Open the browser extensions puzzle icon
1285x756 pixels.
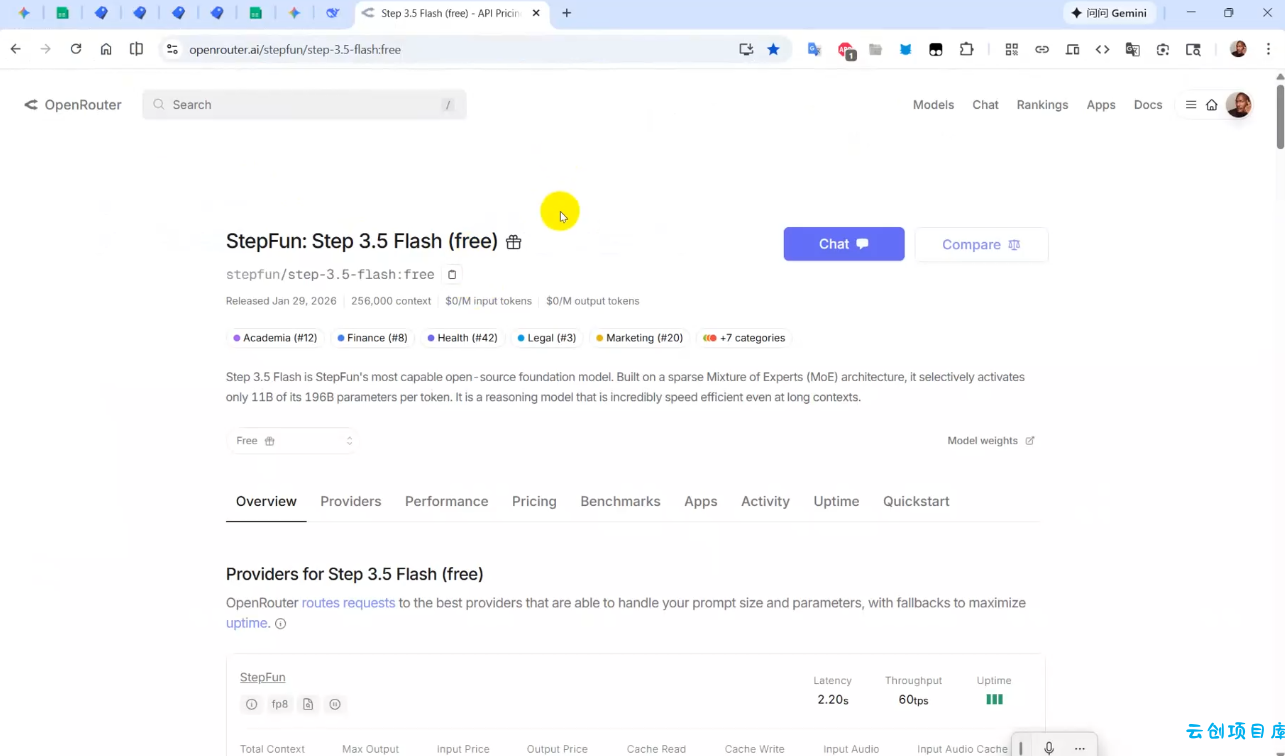coord(966,49)
